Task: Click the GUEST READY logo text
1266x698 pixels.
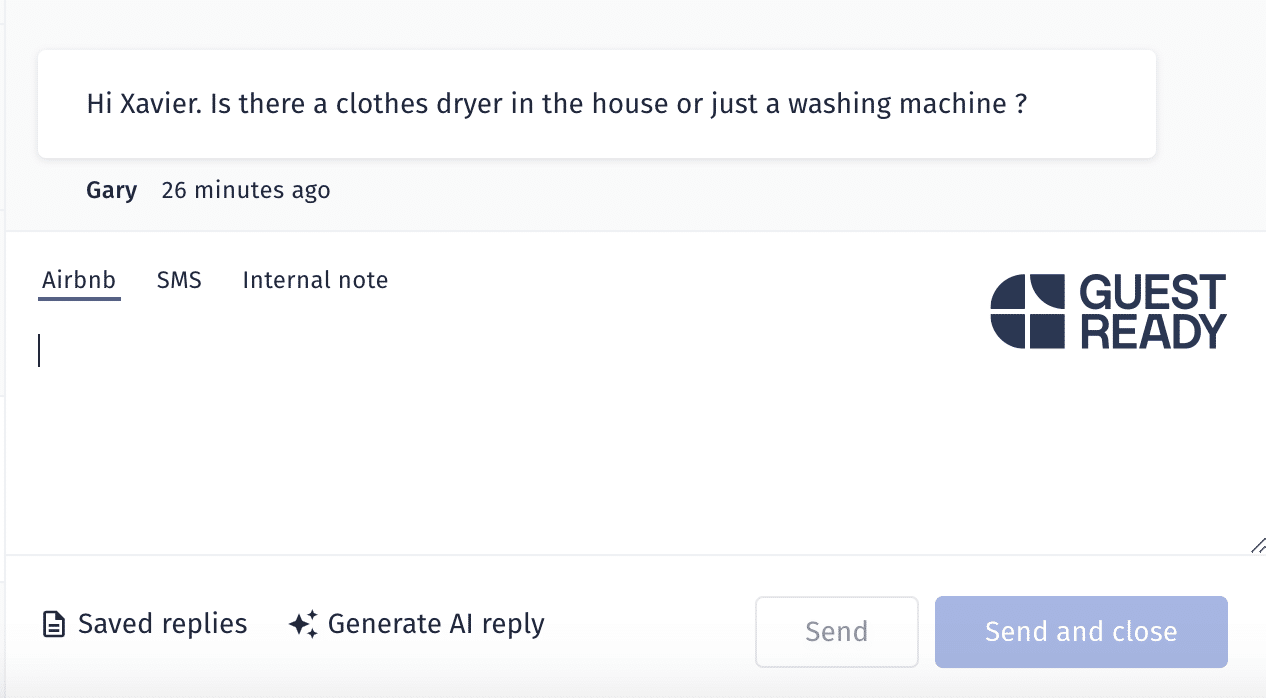Action: click(1153, 312)
